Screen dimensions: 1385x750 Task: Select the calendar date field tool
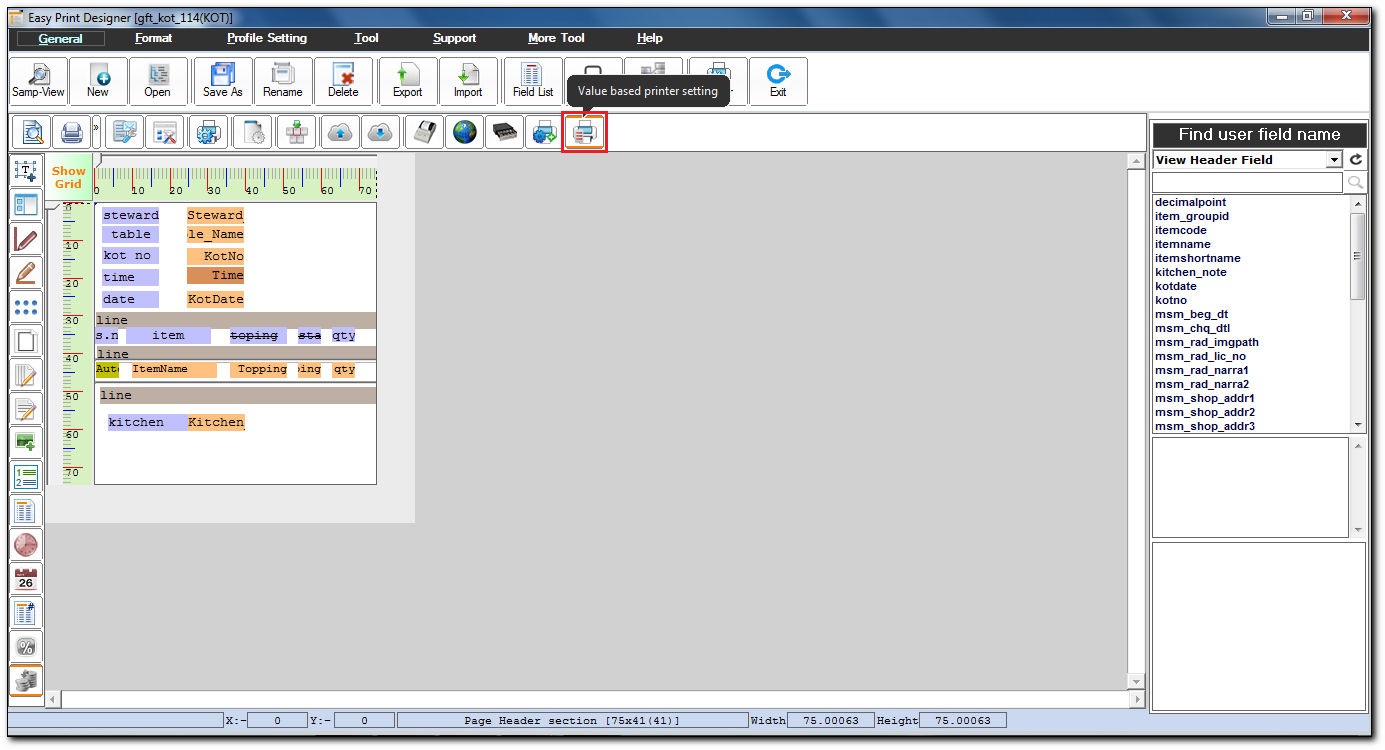pos(26,579)
